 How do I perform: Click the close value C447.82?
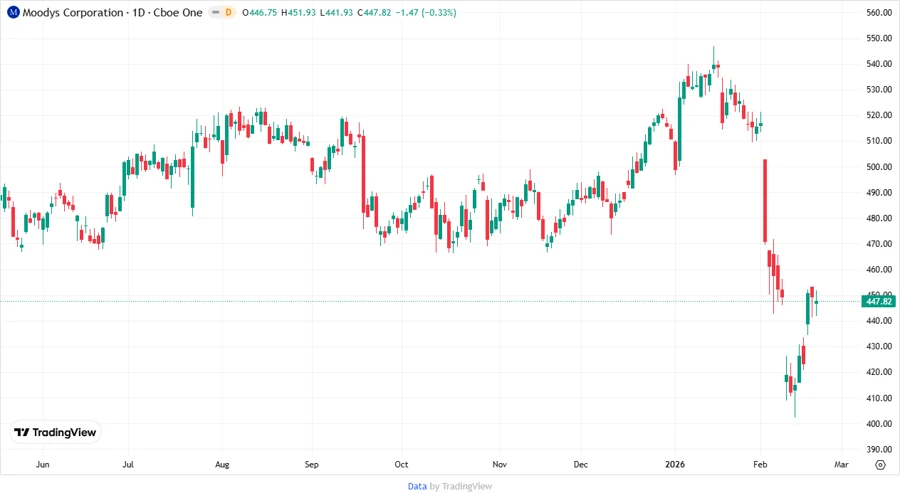tap(374, 13)
